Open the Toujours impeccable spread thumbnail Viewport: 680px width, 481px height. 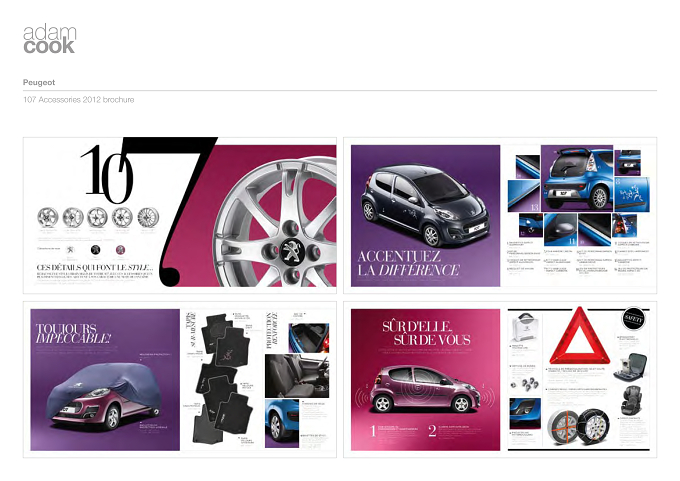click(x=180, y=380)
